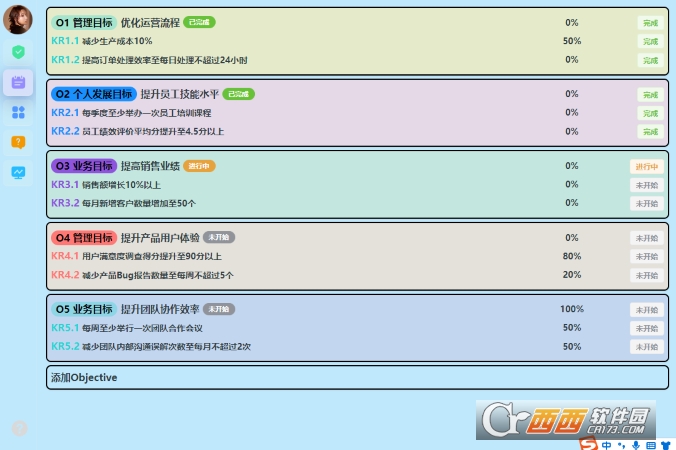Open 未开始 status selector for O4 row

647,238
